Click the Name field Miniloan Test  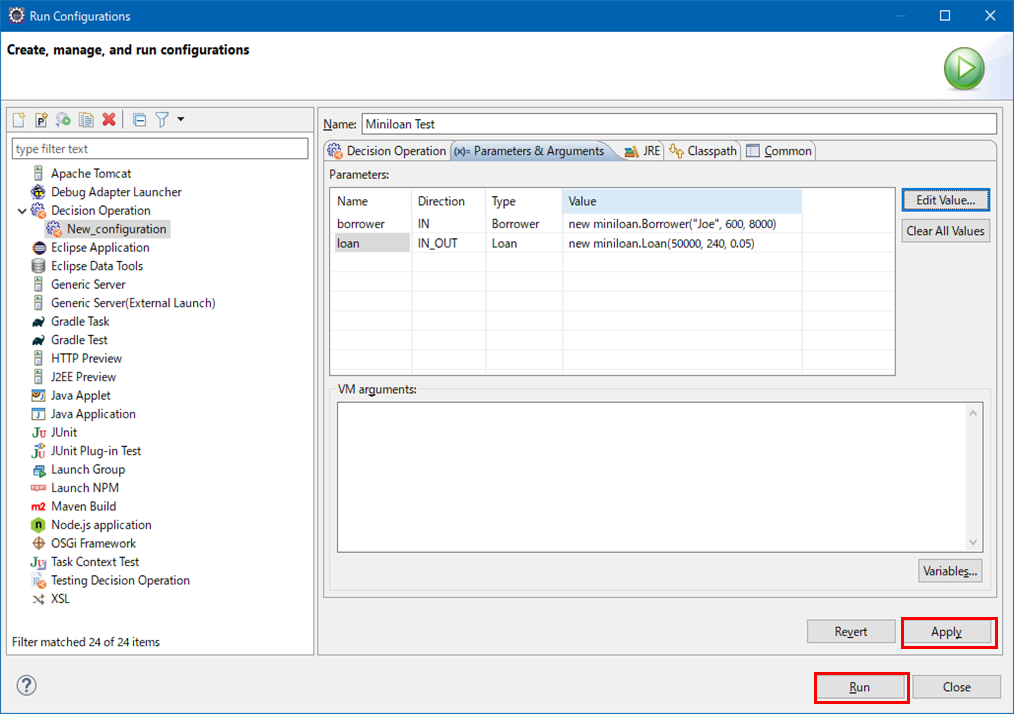679,124
